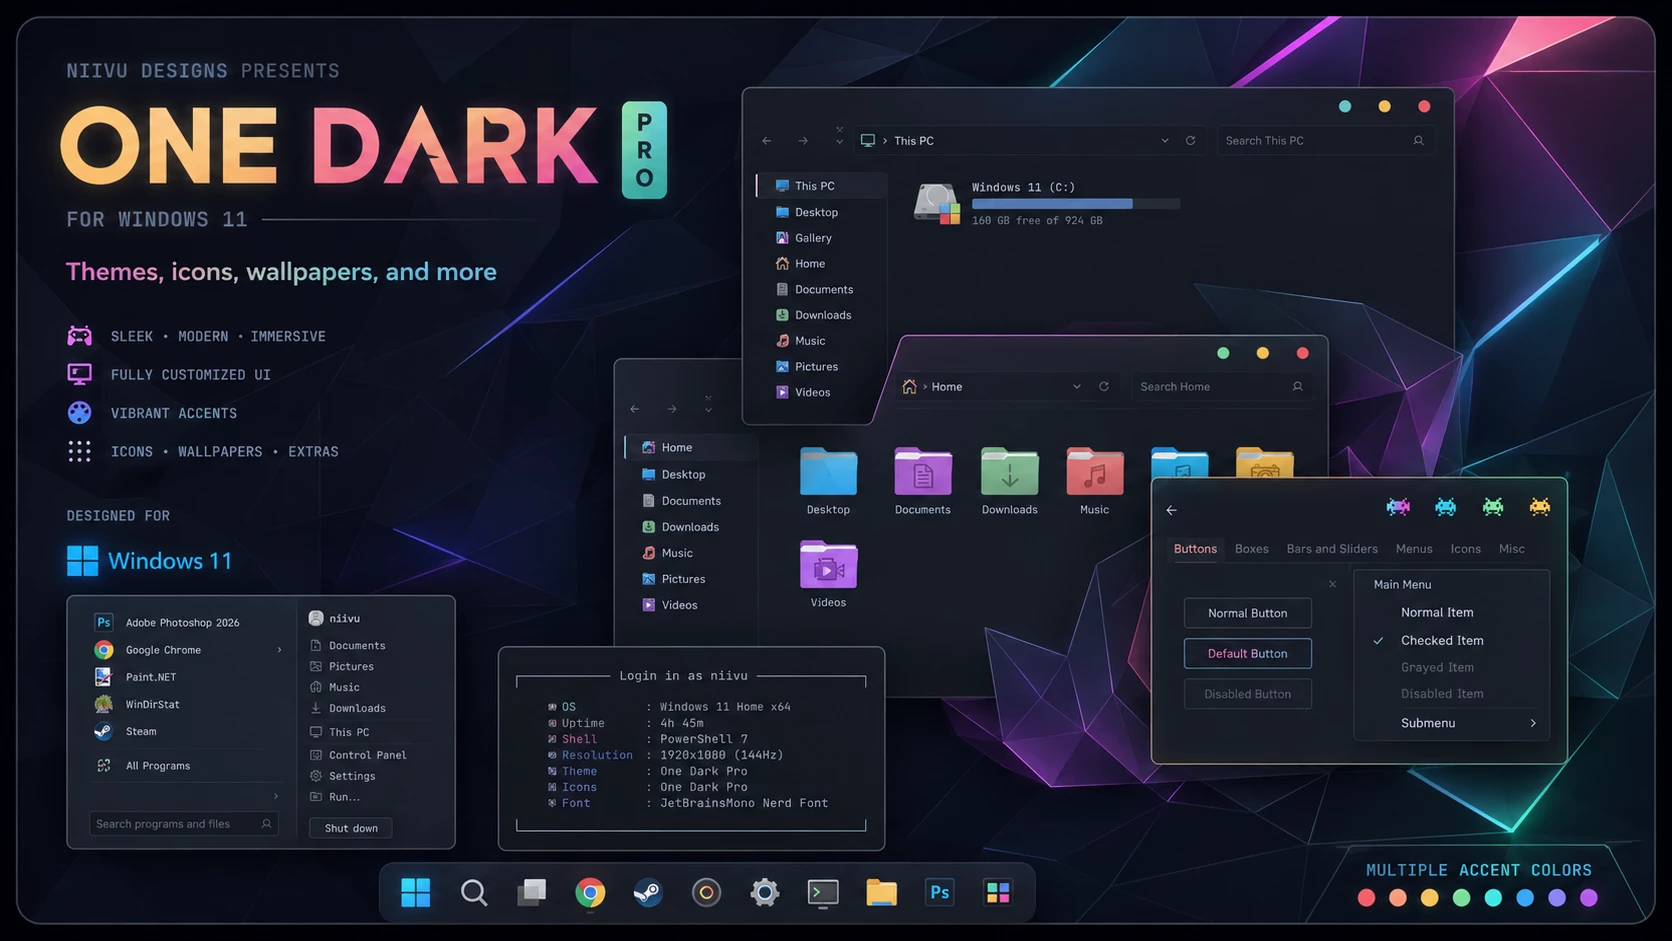1672x941 pixels.
Task: Pick the red accent color dot
Action: [1366, 898]
